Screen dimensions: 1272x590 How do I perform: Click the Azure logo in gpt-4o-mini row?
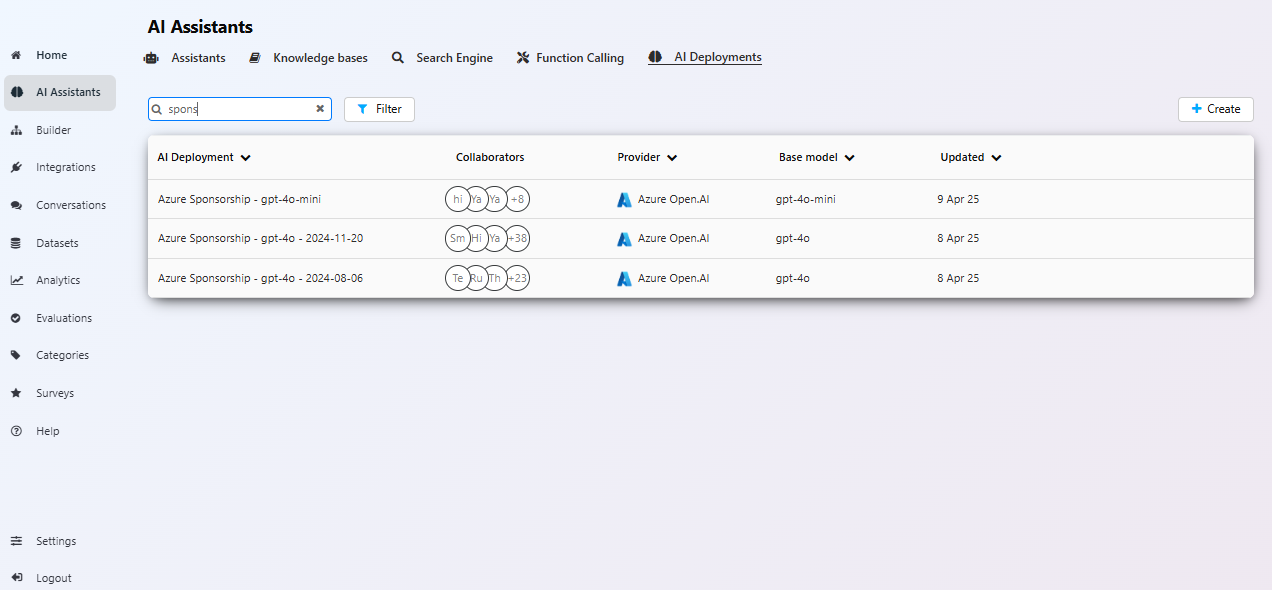click(x=624, y=199)
